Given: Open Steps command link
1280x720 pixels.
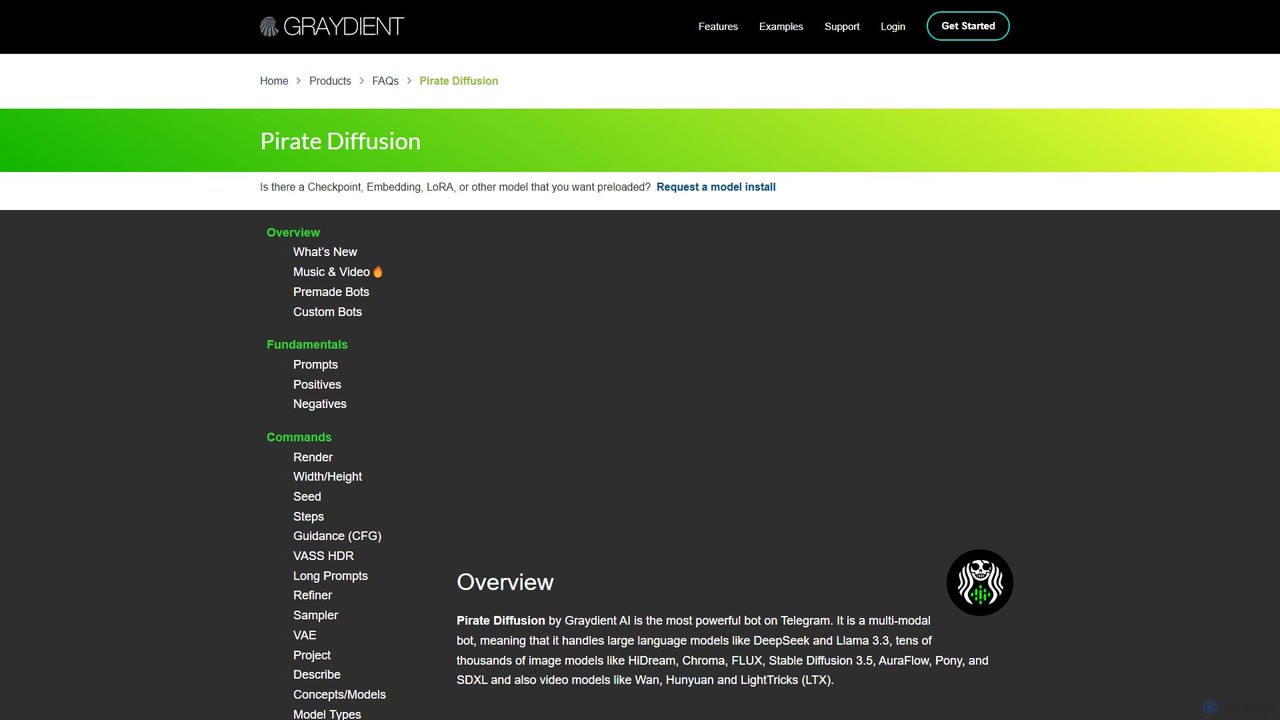Looking at the screenshot, I should coord(308,517).
